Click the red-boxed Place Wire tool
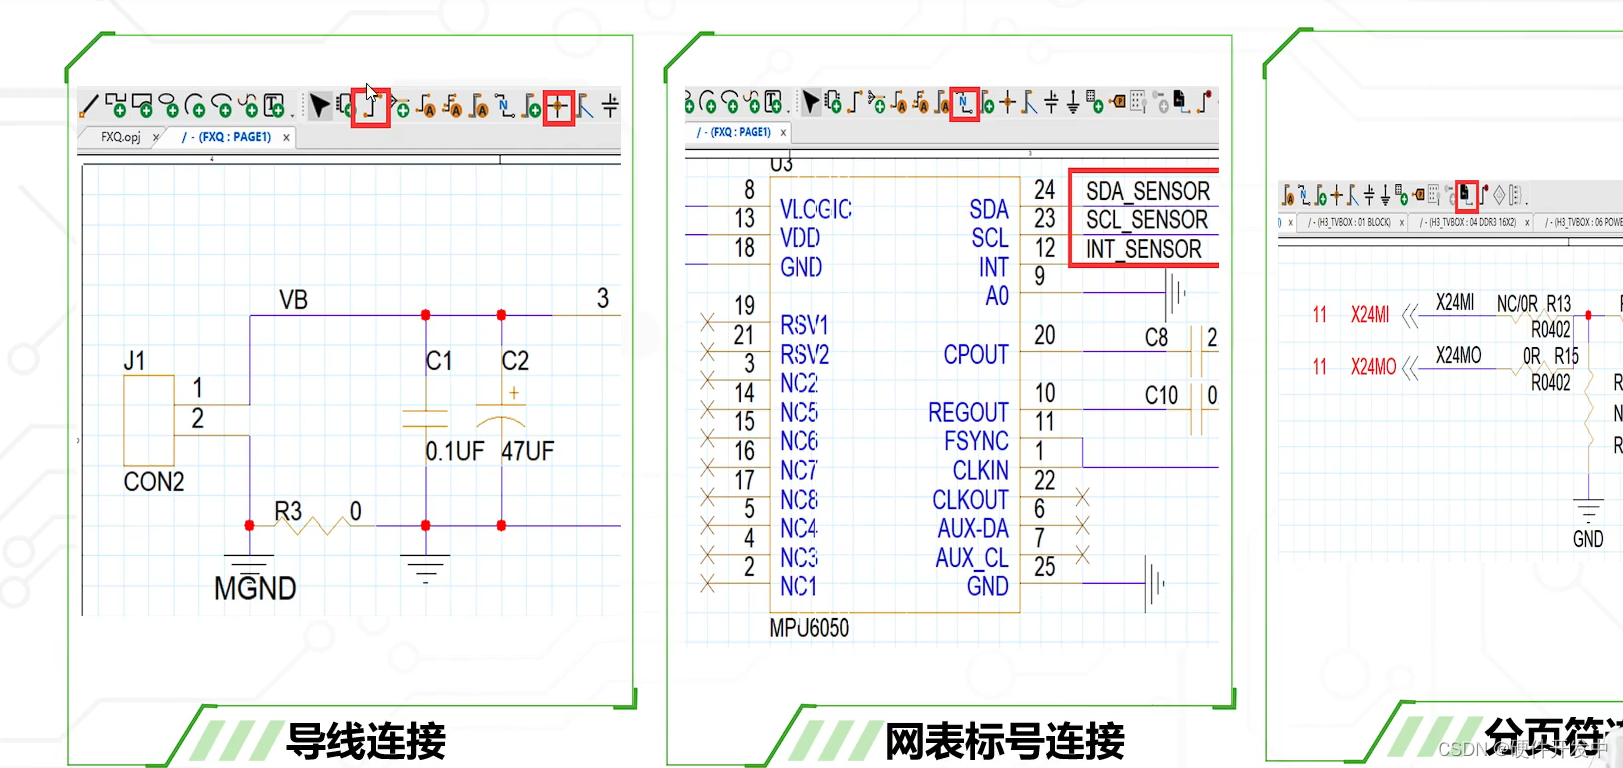1623x768 pixels. point(370,106)
